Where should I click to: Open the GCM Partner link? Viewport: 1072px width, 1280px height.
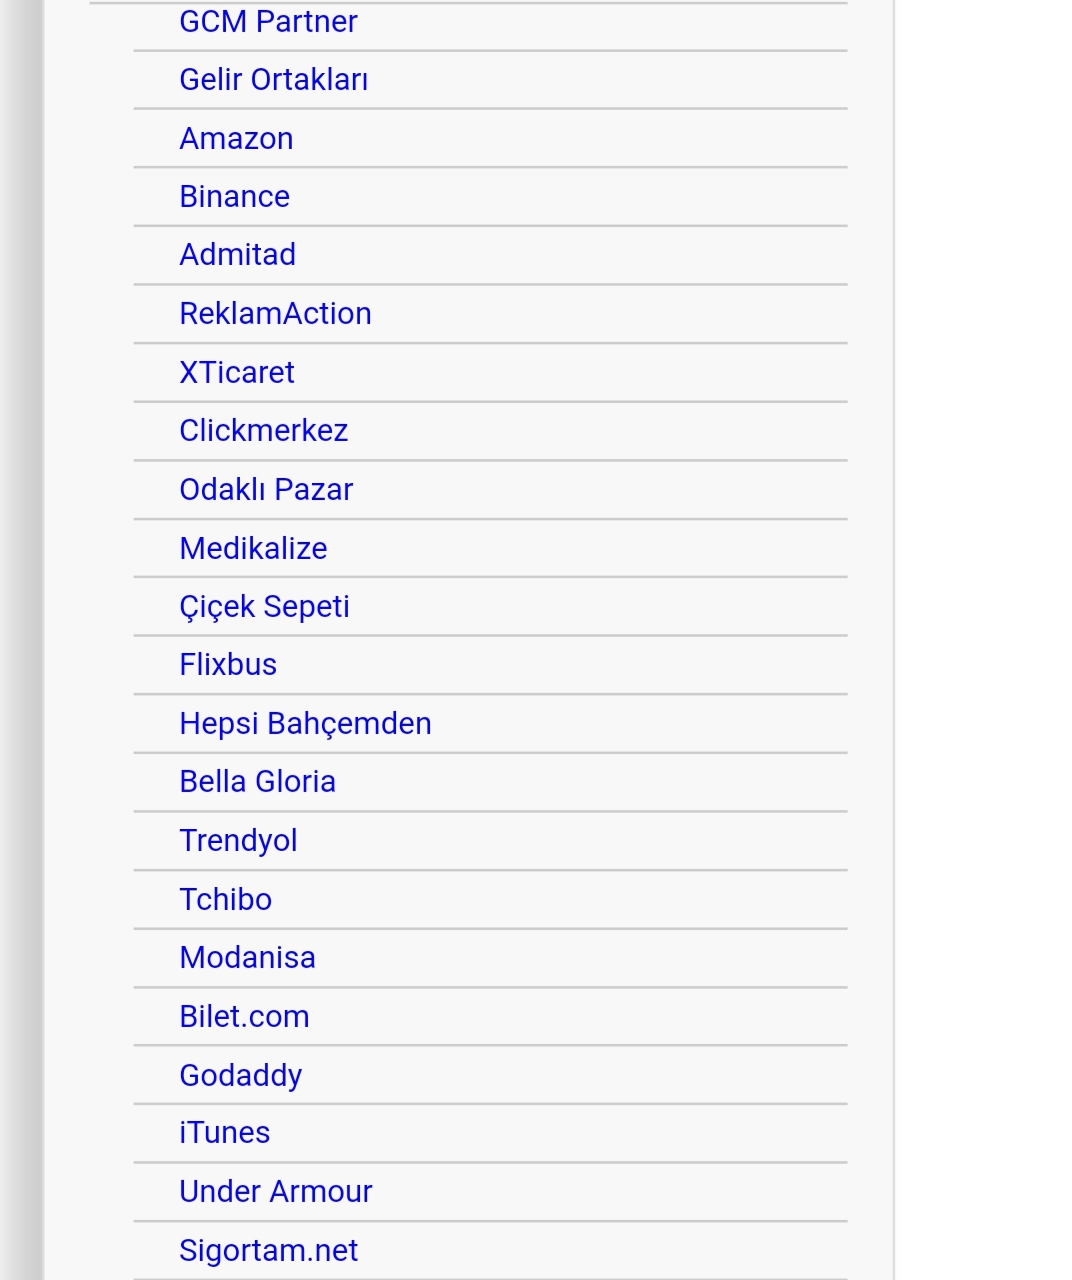tap(268, 22)
